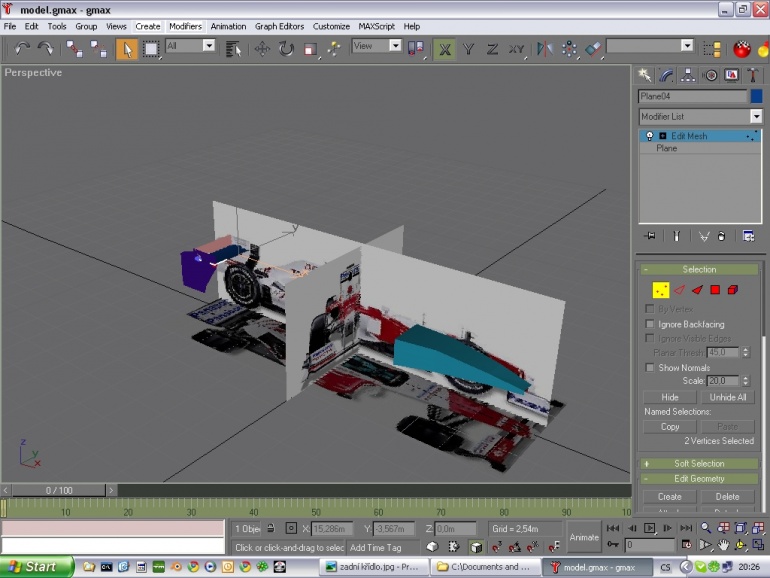Open the Modifiers menu
The height and width of the screenshot is (578, 770).
click(185, 27)
